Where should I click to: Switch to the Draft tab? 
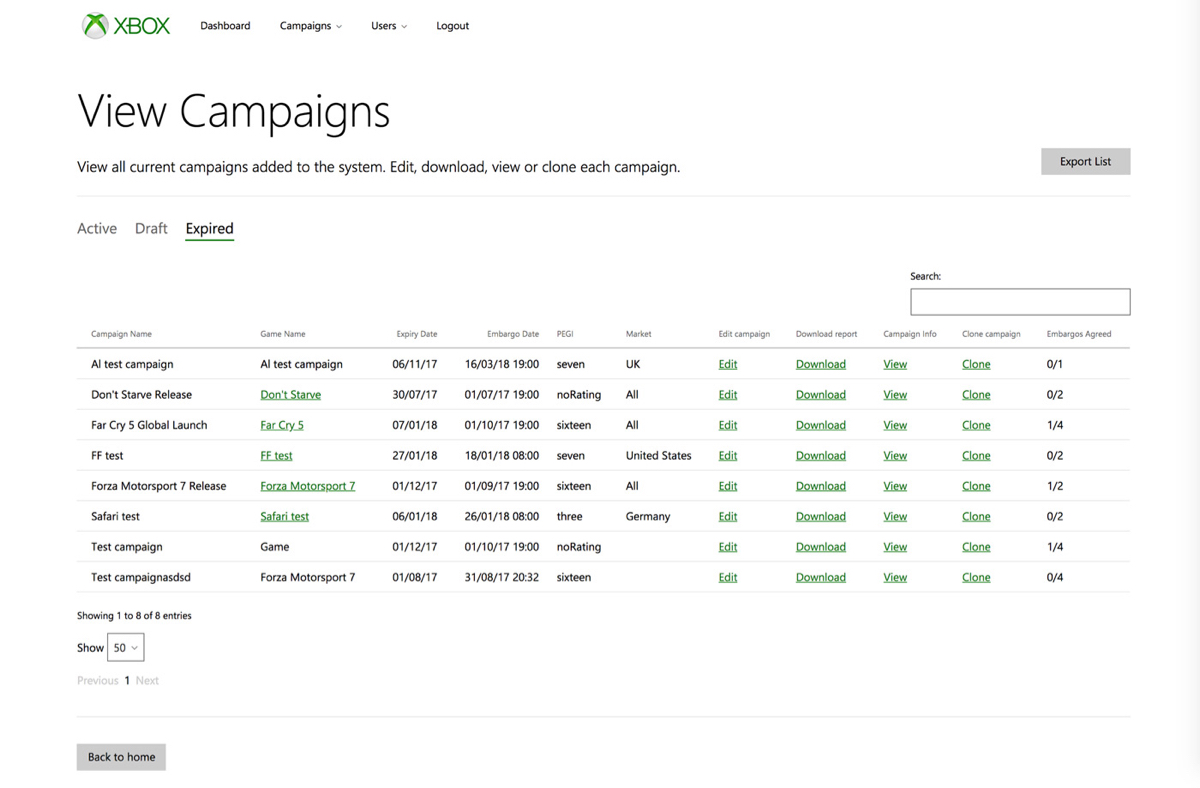click(151, 228)
